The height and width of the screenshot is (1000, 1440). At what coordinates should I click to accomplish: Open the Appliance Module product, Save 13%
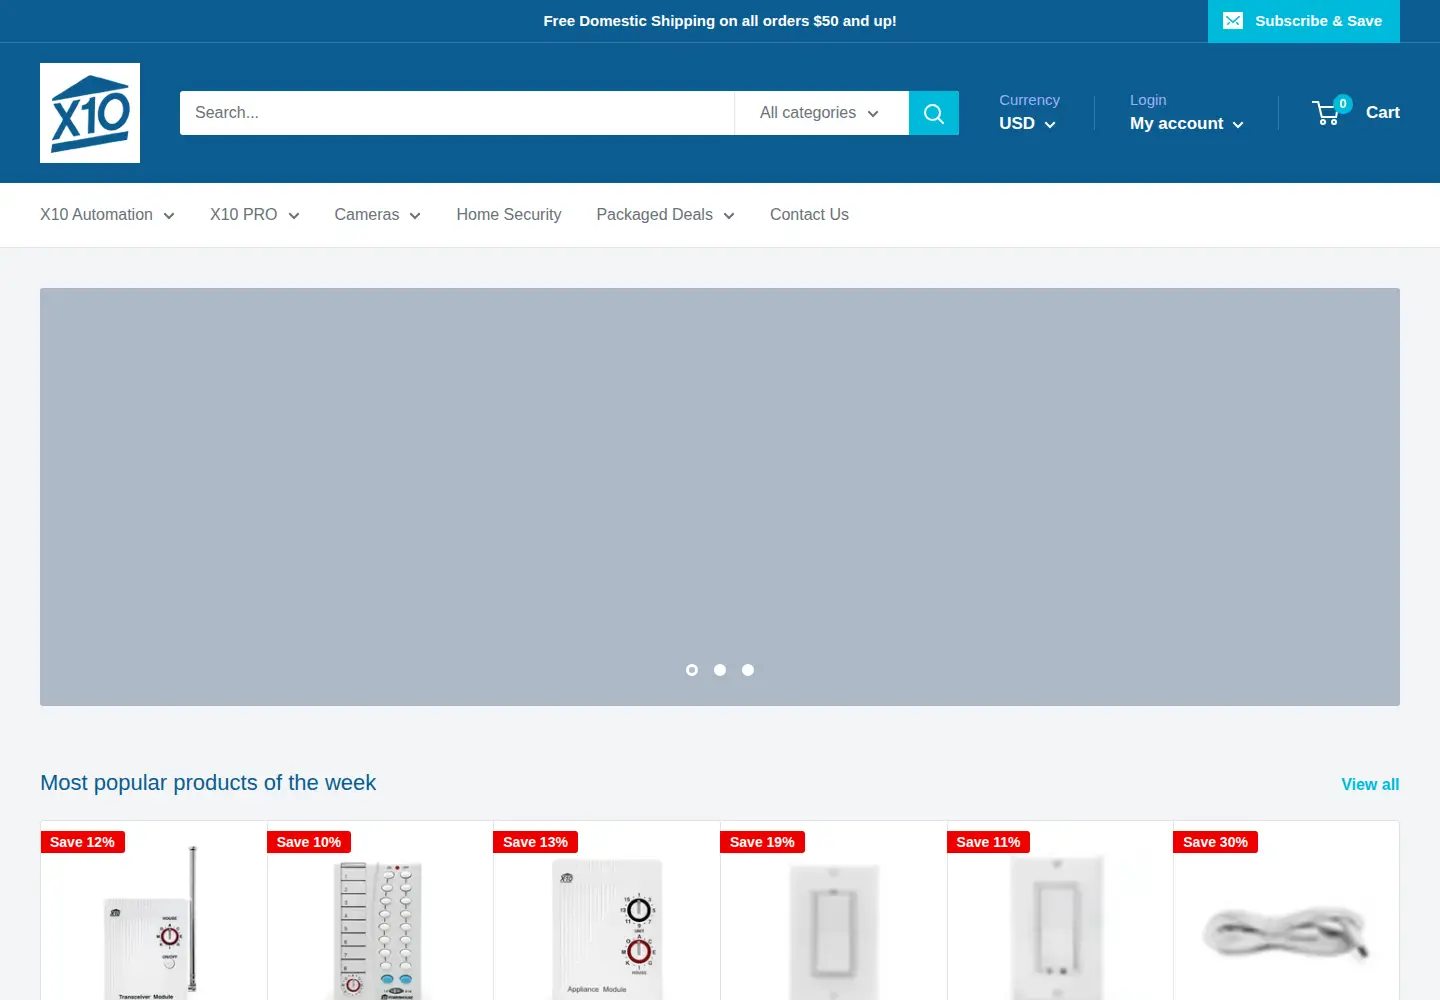coord(607,920)
